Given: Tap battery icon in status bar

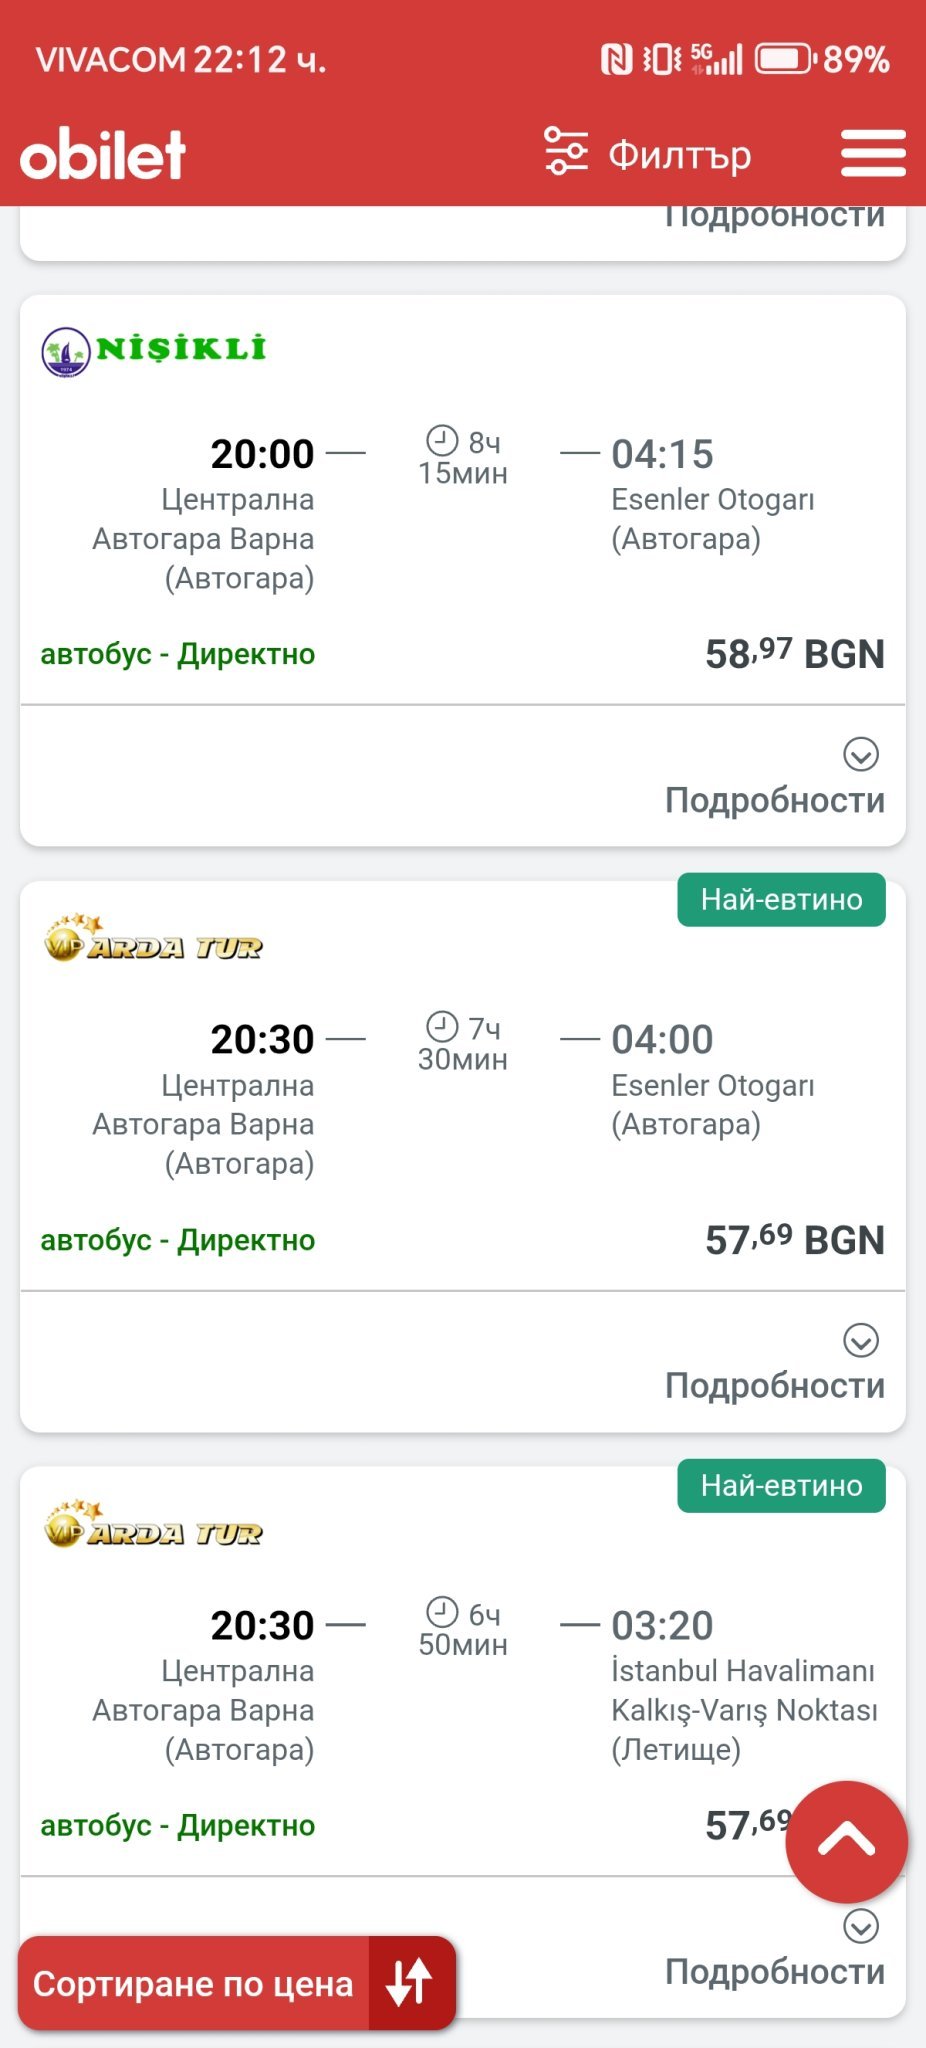Looking at the screenshot, I should click(783, 60).
